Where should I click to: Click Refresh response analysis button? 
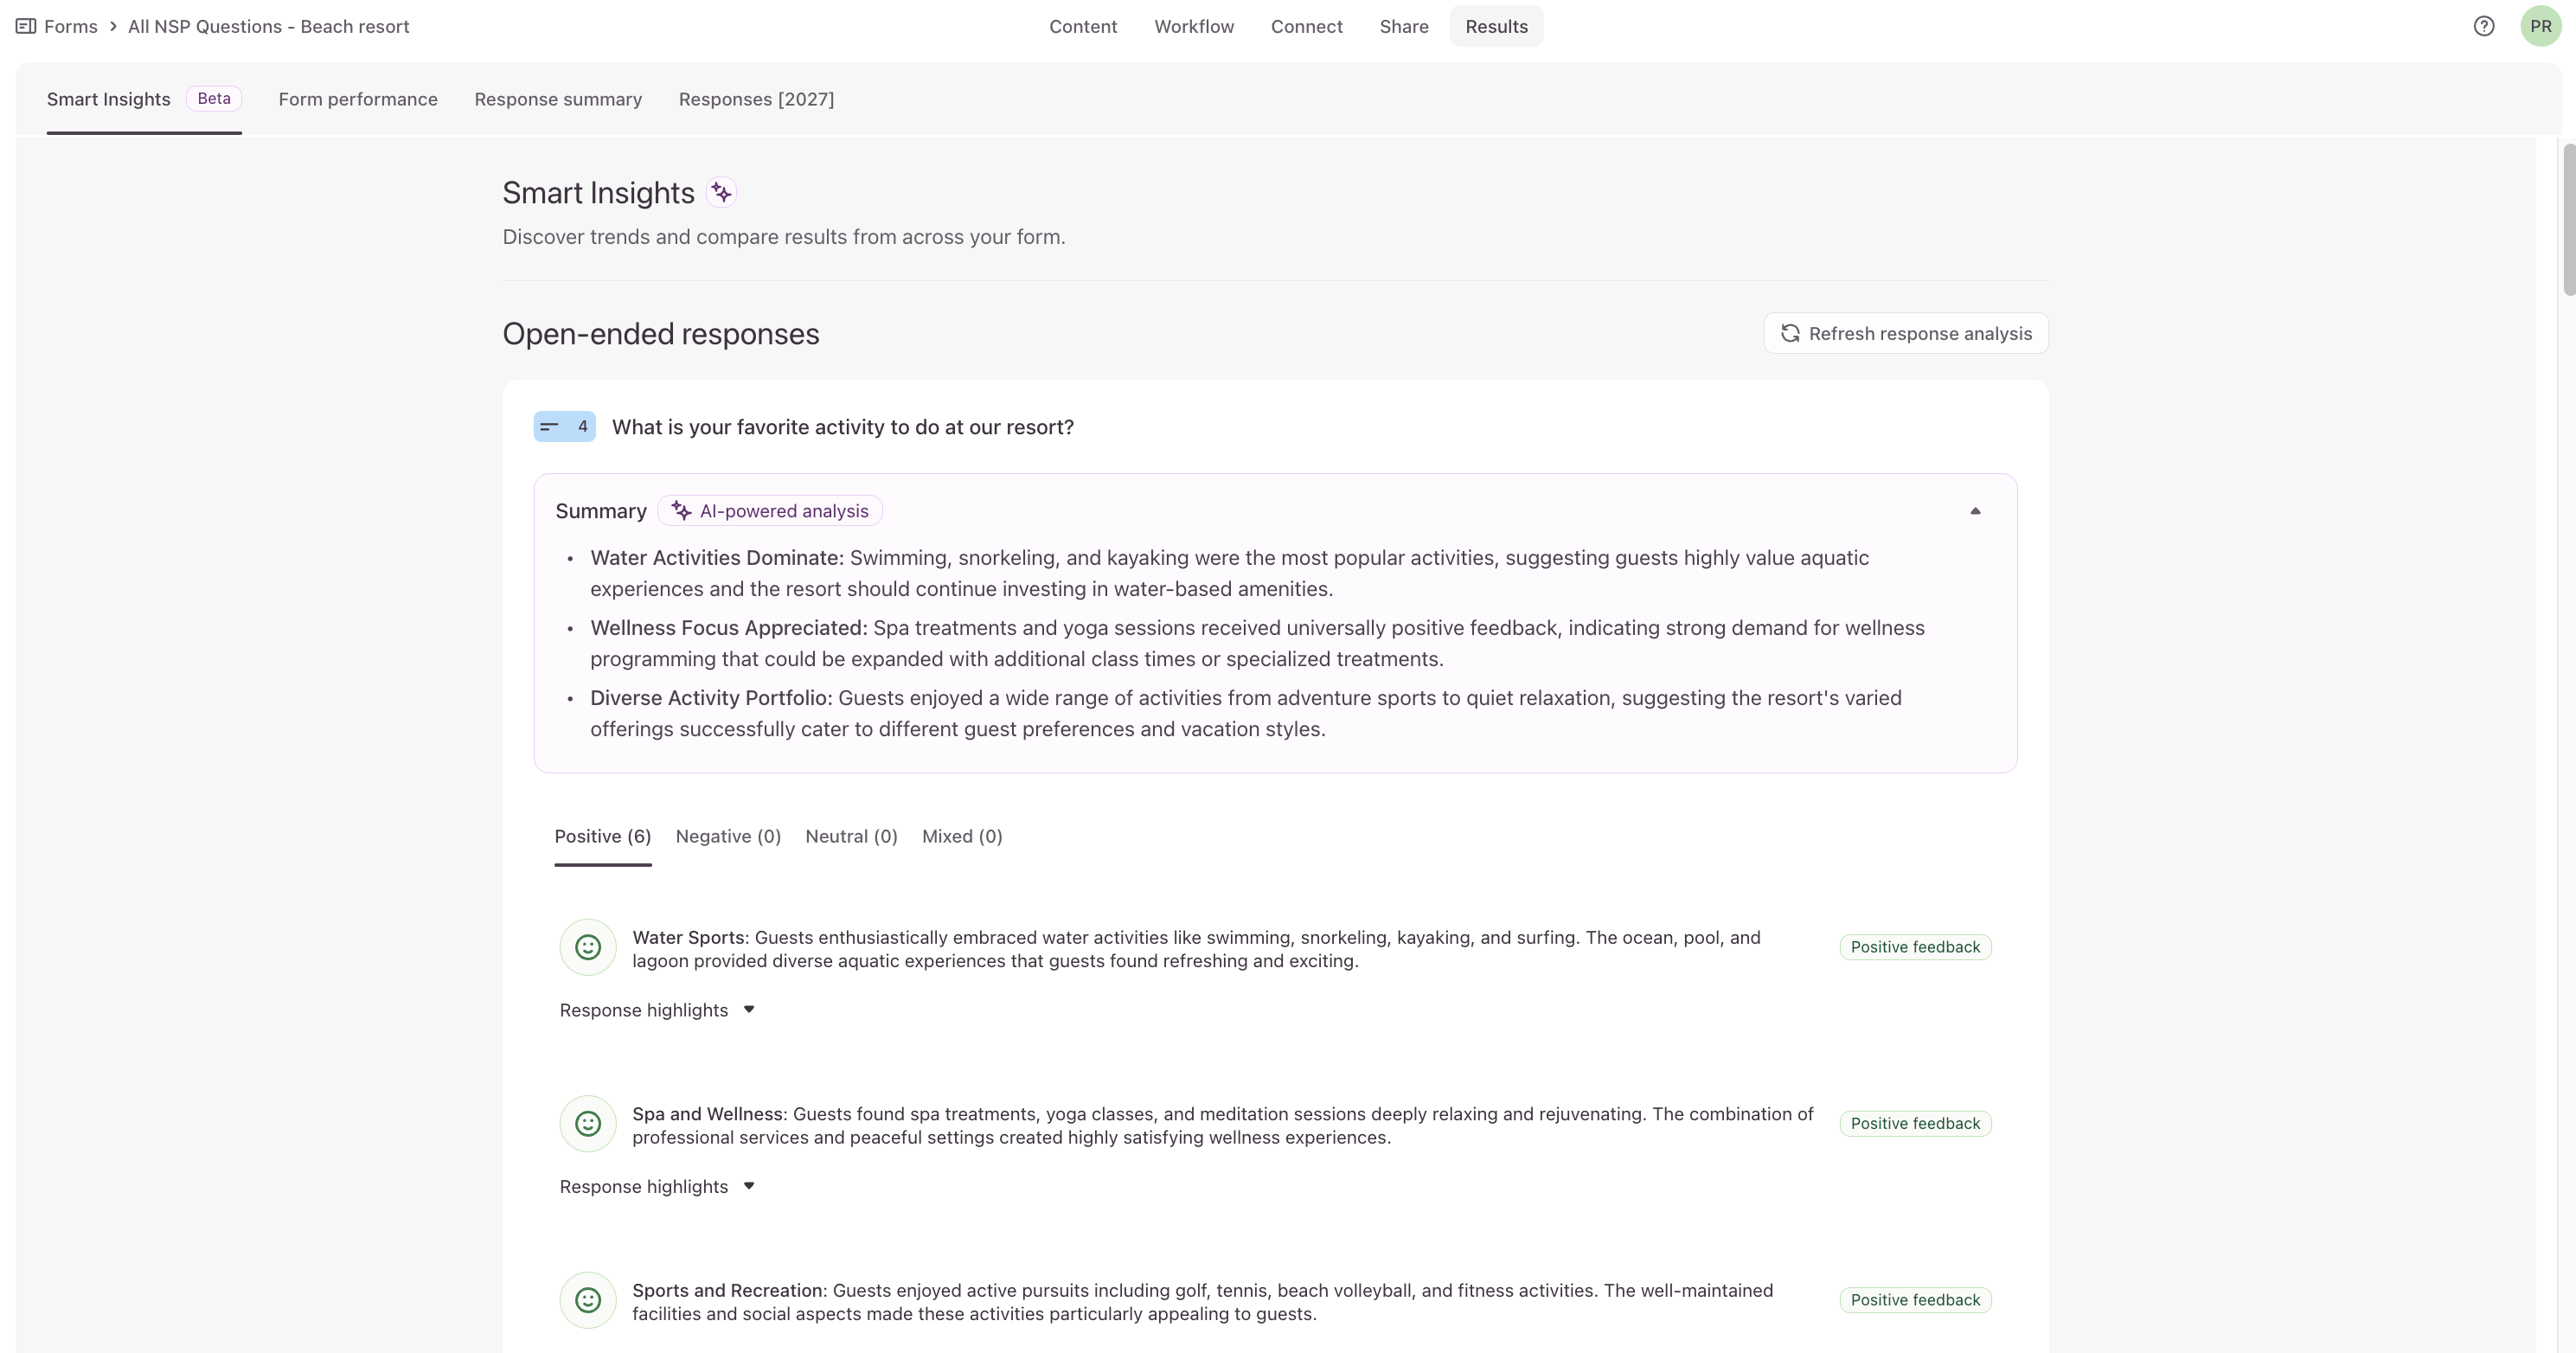[x=1905, y=333]
